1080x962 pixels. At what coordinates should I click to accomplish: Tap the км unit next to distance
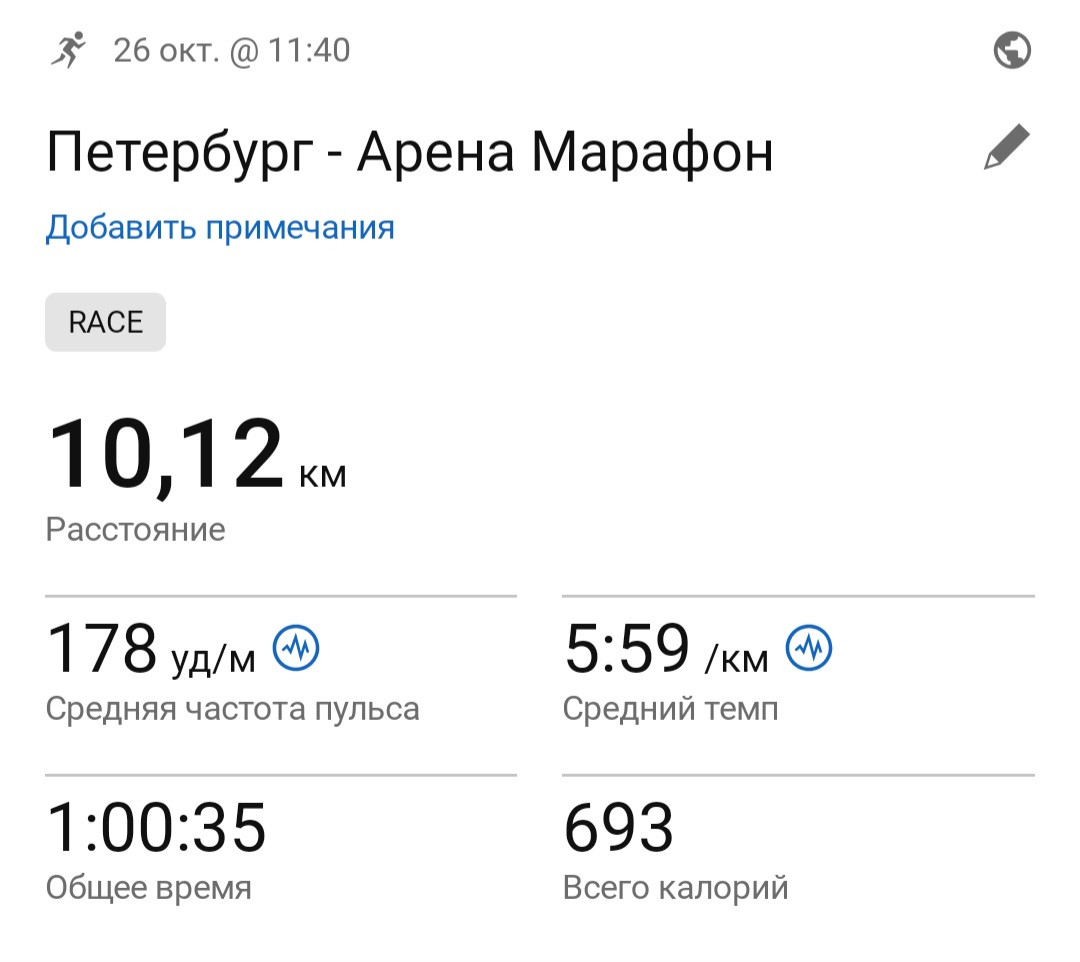click(323, 475)
